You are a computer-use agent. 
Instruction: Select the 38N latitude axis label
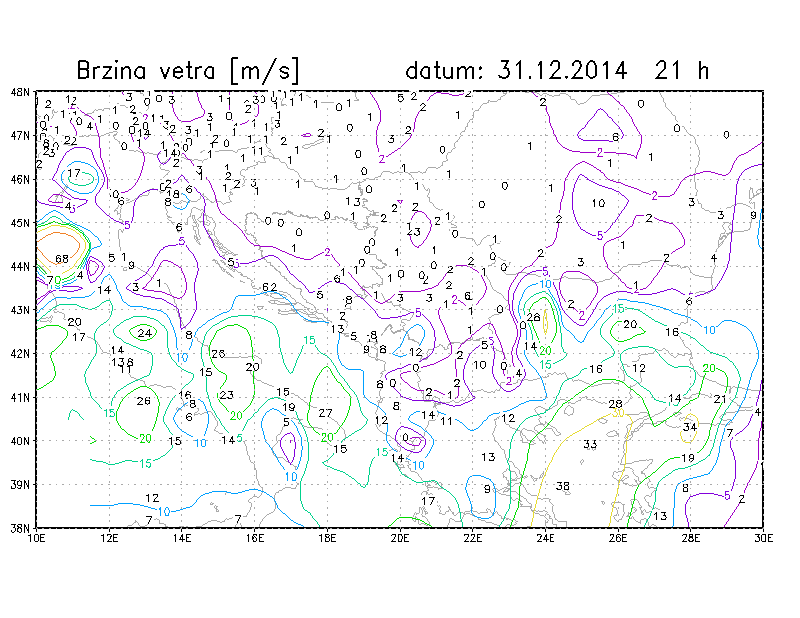20,528
